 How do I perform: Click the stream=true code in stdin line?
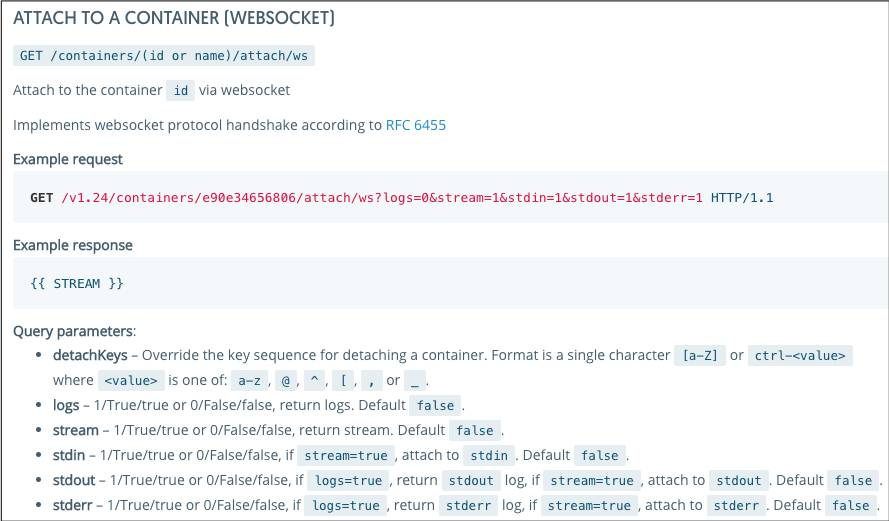pyautogui.click(x=346, y=455)
